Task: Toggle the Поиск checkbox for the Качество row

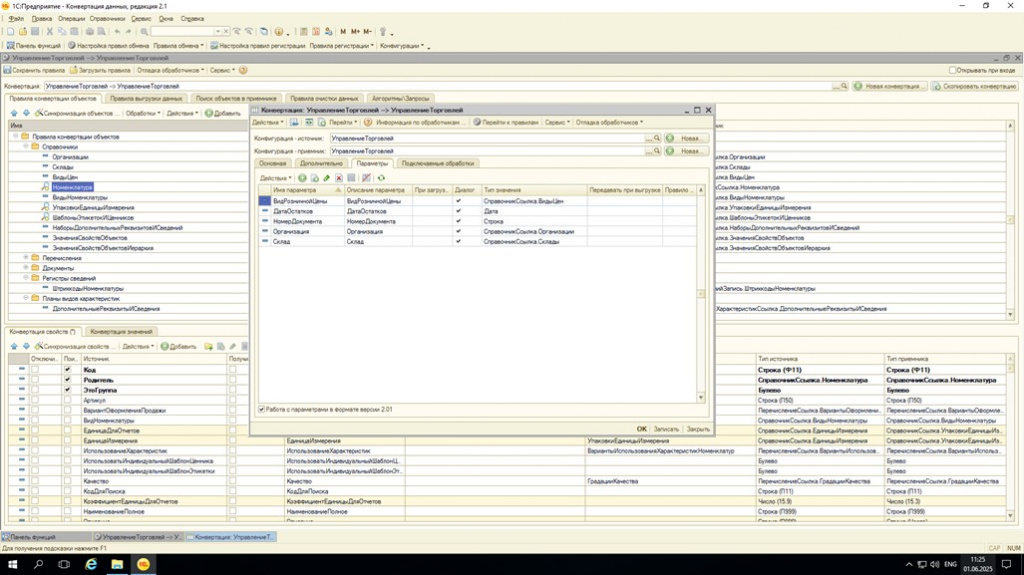Action: click(x=67, y=481)
